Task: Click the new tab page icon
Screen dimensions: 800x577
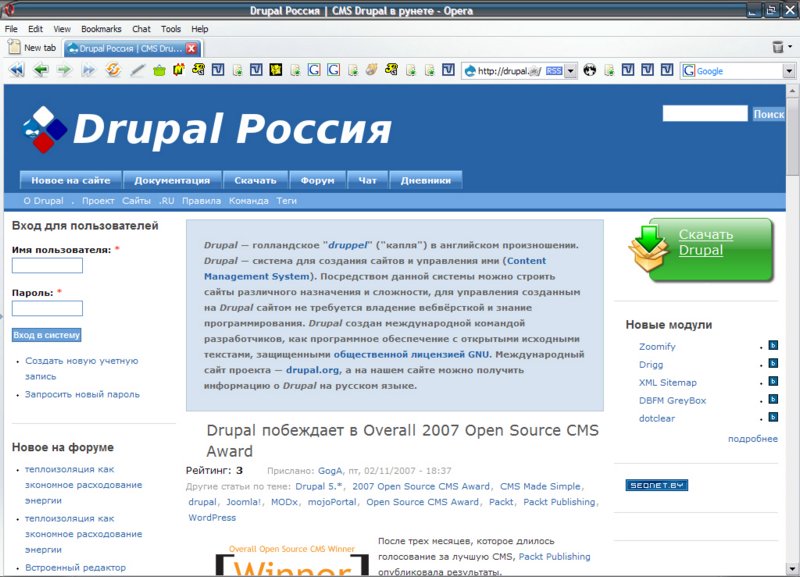Action: pyautogui.click(x=14, y=47)
